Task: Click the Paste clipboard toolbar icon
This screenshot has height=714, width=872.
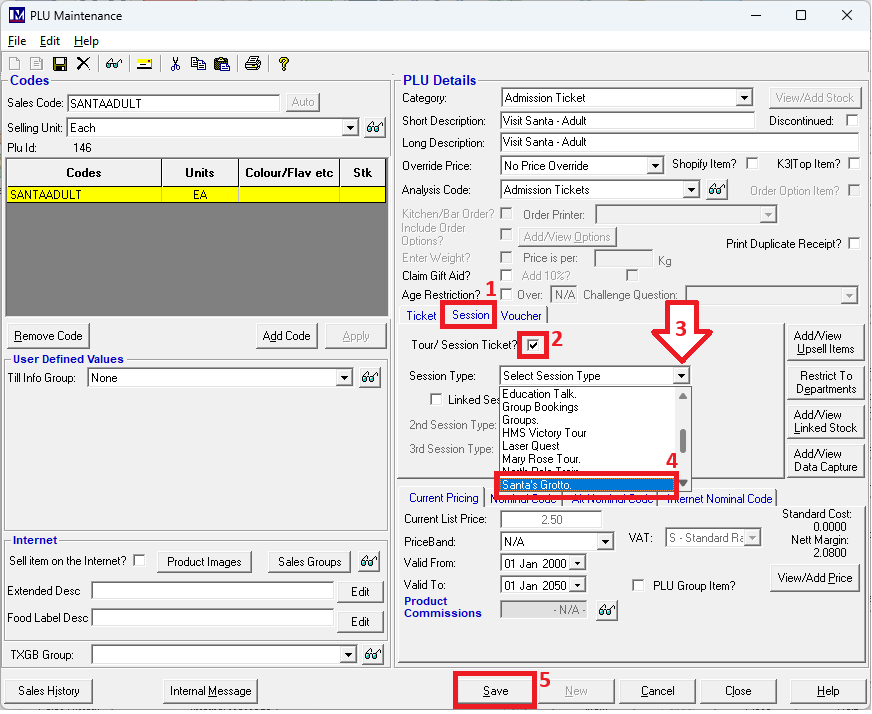Action: point(221,64)
